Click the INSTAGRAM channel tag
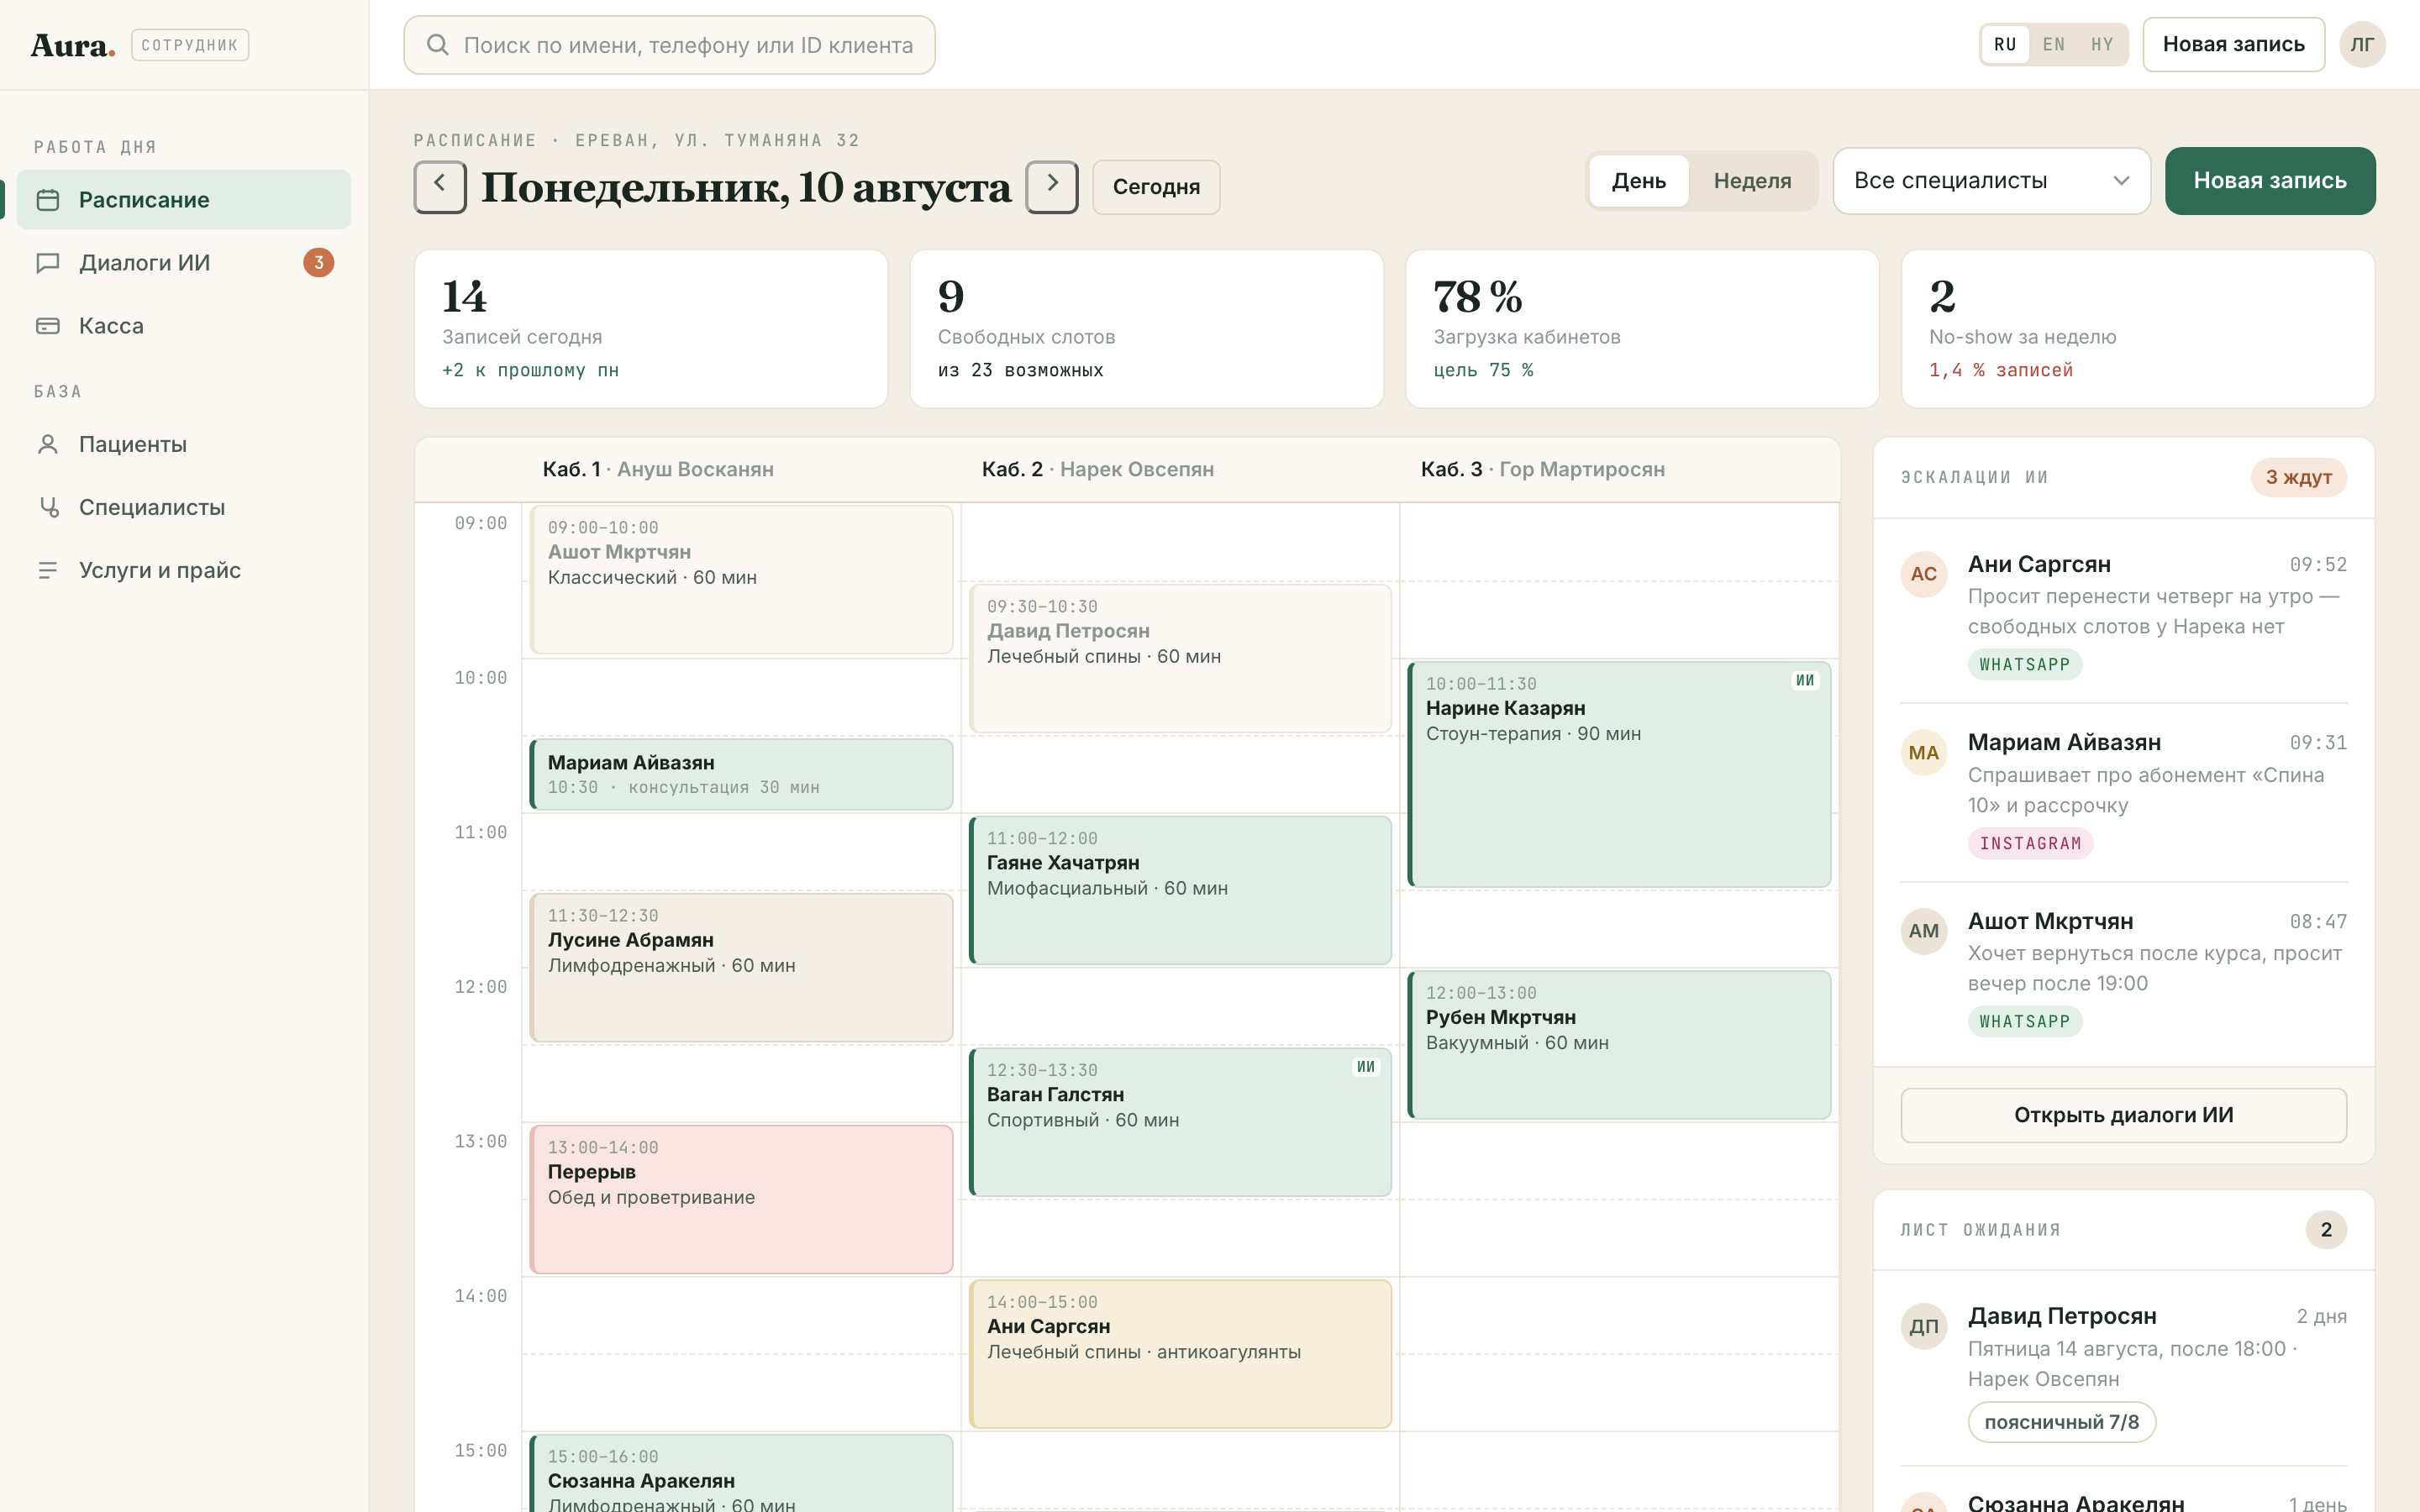The image size is (2420, 1512). click(x=2030, y=843)
